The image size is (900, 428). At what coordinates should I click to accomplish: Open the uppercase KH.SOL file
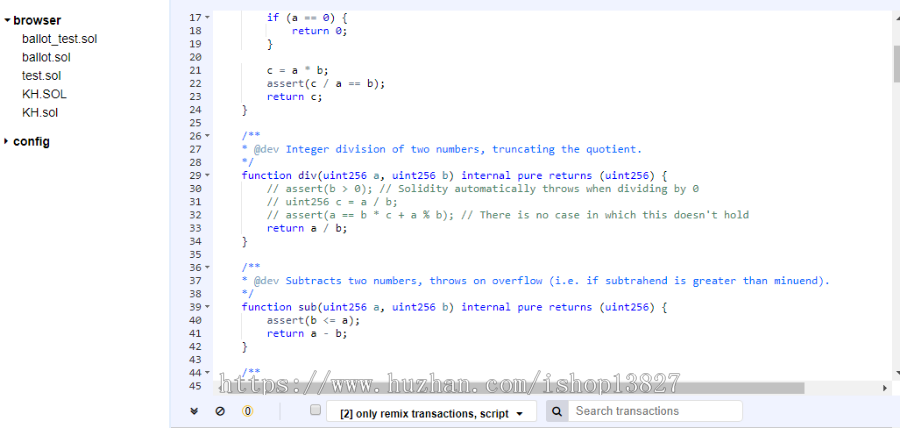(44, 94)
